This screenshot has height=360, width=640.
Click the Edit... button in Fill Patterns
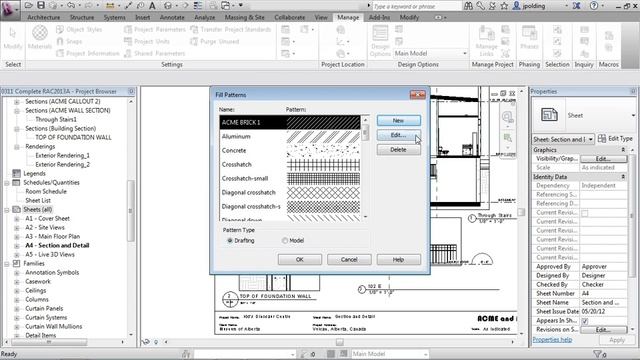point(398,135)
